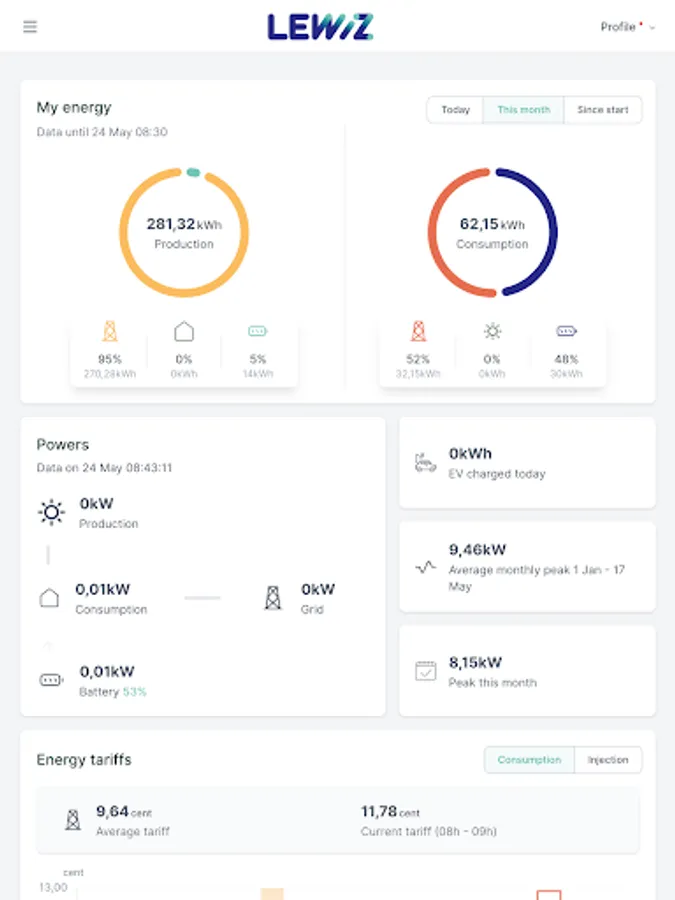Open the hamburger menu
Screen dimensions: 675x900
tap(30, 27)
